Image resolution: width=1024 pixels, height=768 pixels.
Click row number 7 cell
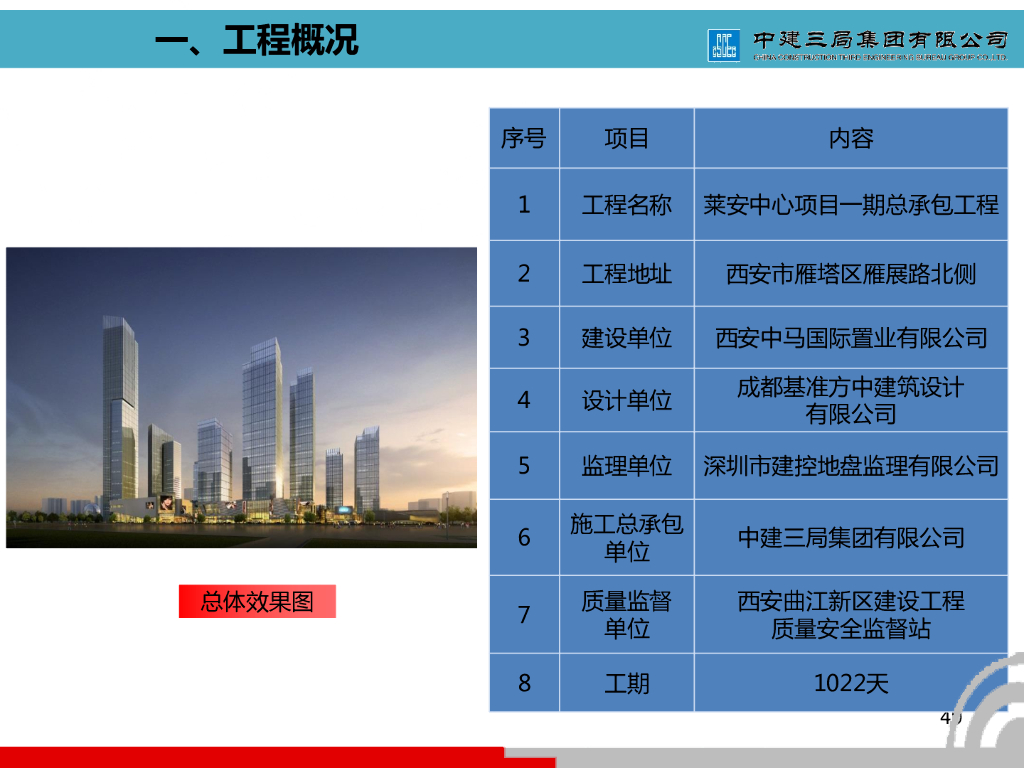[524, 615]
